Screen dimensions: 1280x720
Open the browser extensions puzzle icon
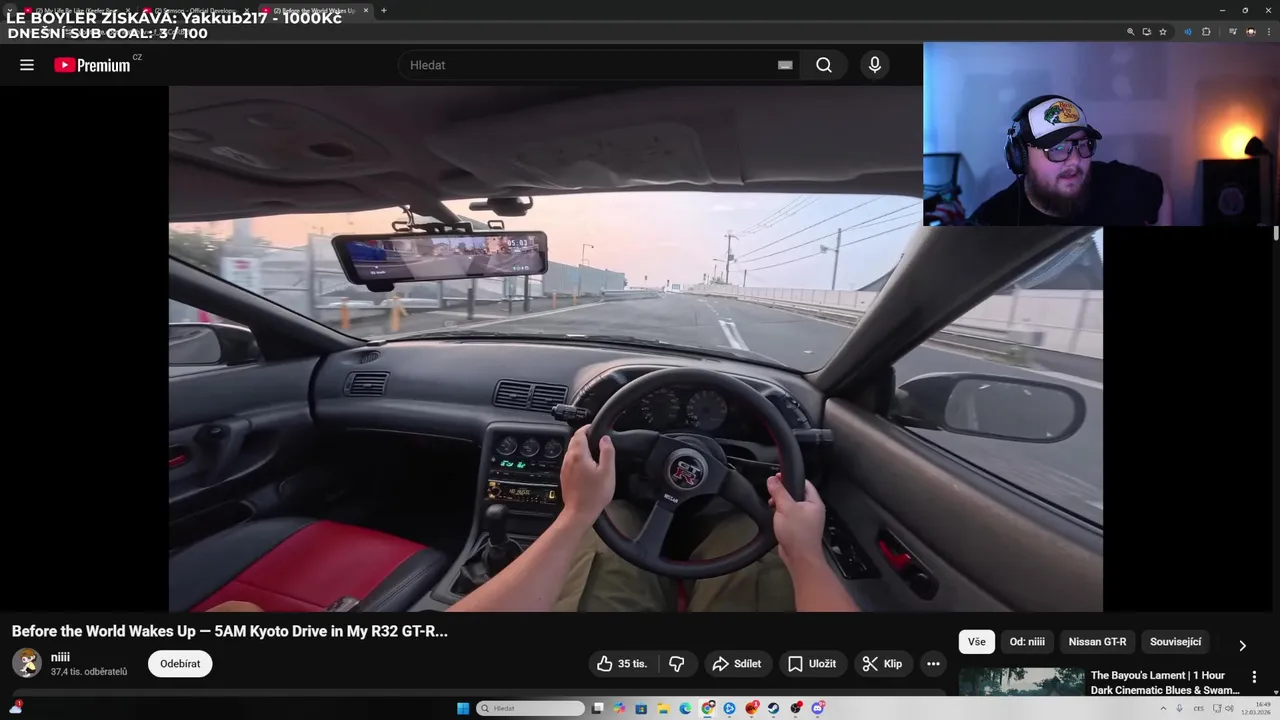[x=1206, y=32]
